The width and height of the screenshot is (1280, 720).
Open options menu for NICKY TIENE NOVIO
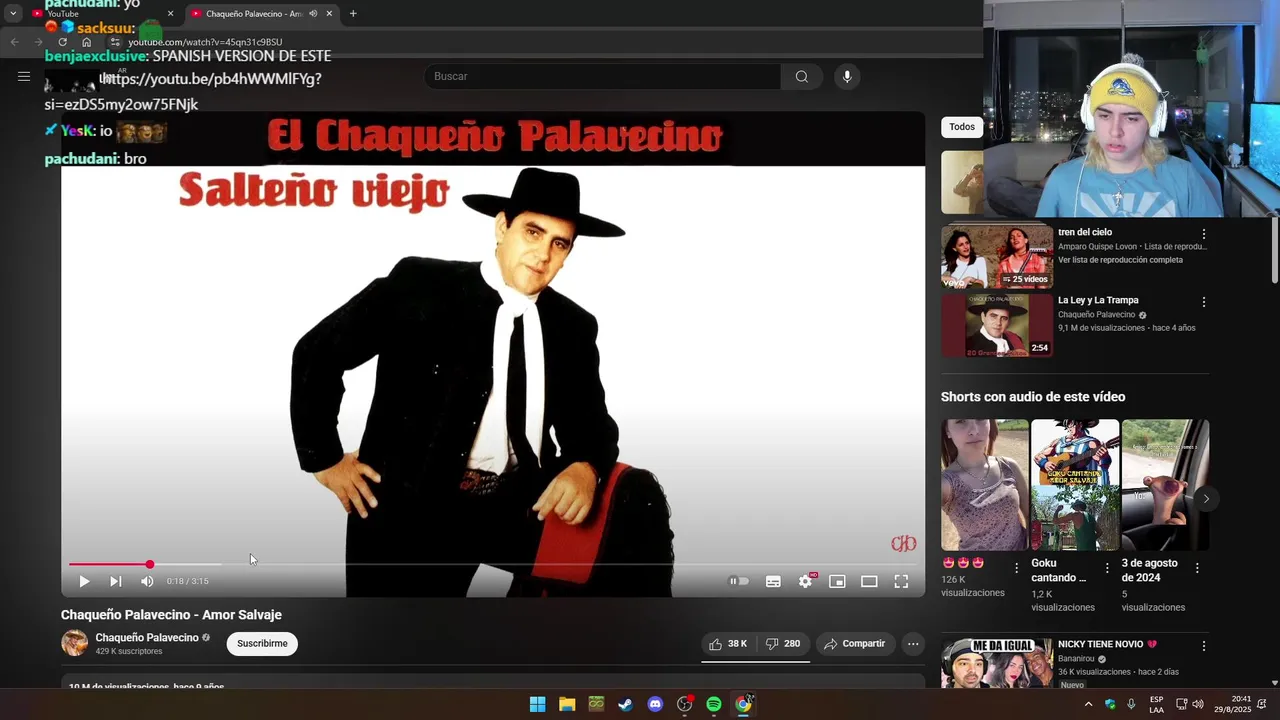pos(1204,646)
